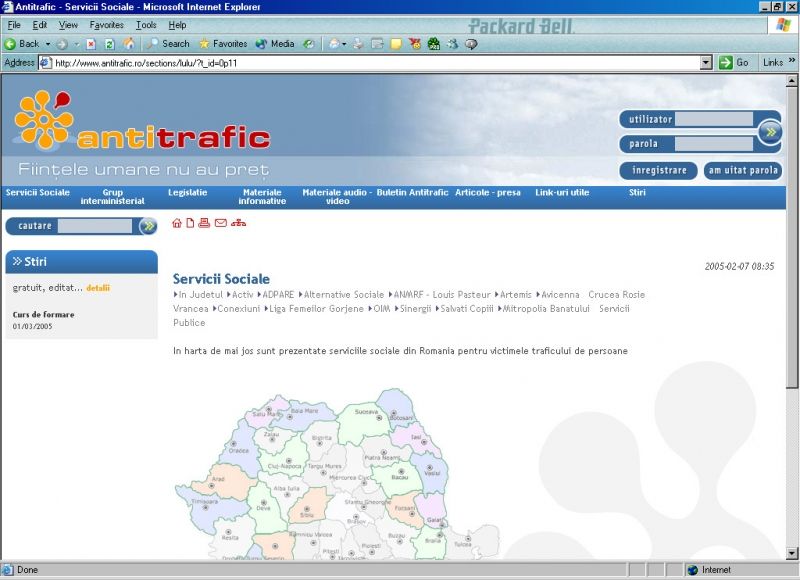Click the browser Stop button
The image size is (800, 580).
(x=91, y=44)
